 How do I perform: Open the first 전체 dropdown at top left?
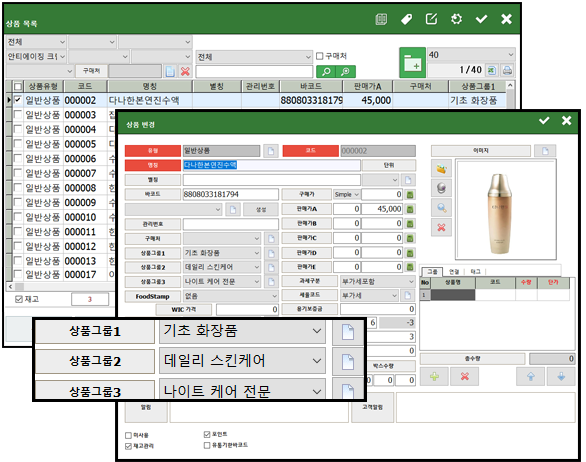[x=36, y=42]
